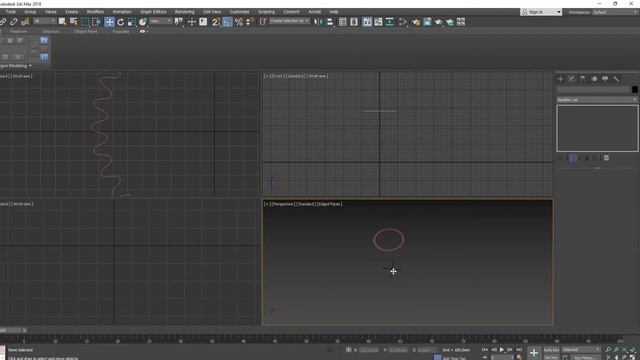The height and width of the screenshot is (360, 640).
Task: Open the Graph Editors menu
Action: (x=153, y=12)
